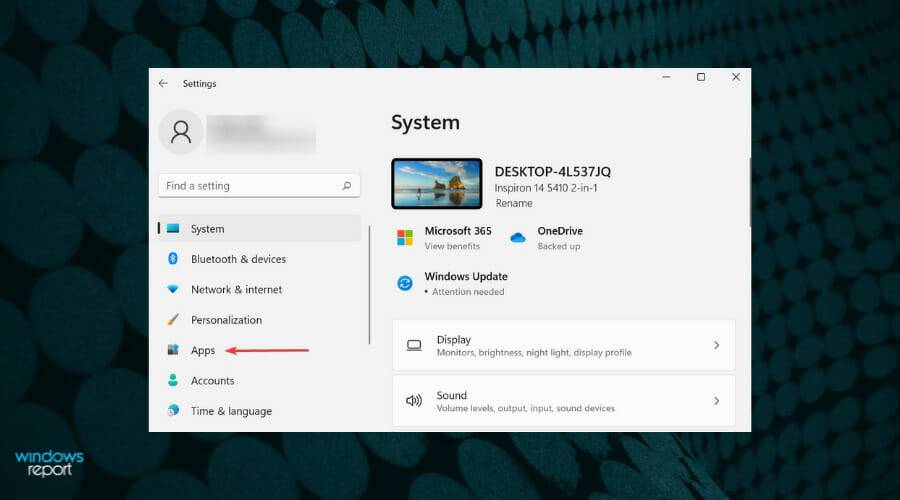The image size is (900, 500).
Task: Expand Sound with its chevron
Action: pyautogui.click(x=716, y=401)
